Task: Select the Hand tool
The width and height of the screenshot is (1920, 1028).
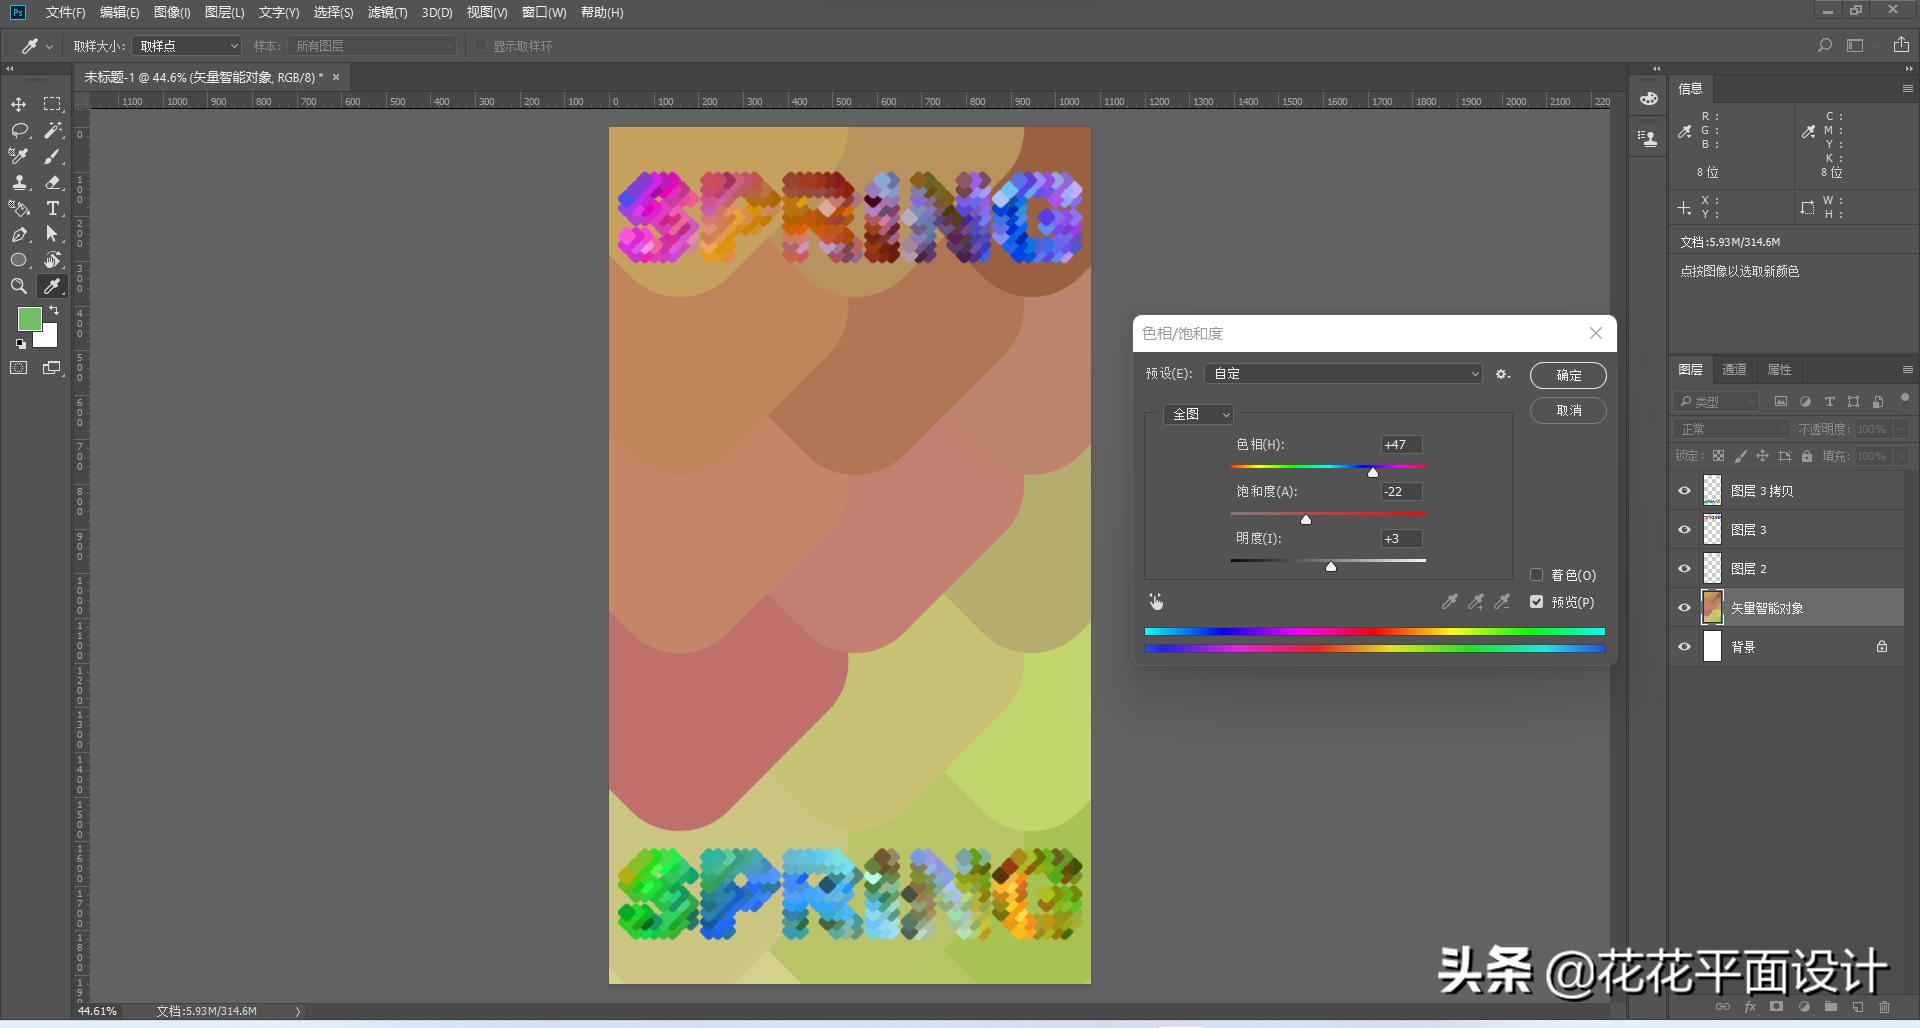Action: (52, 261)
